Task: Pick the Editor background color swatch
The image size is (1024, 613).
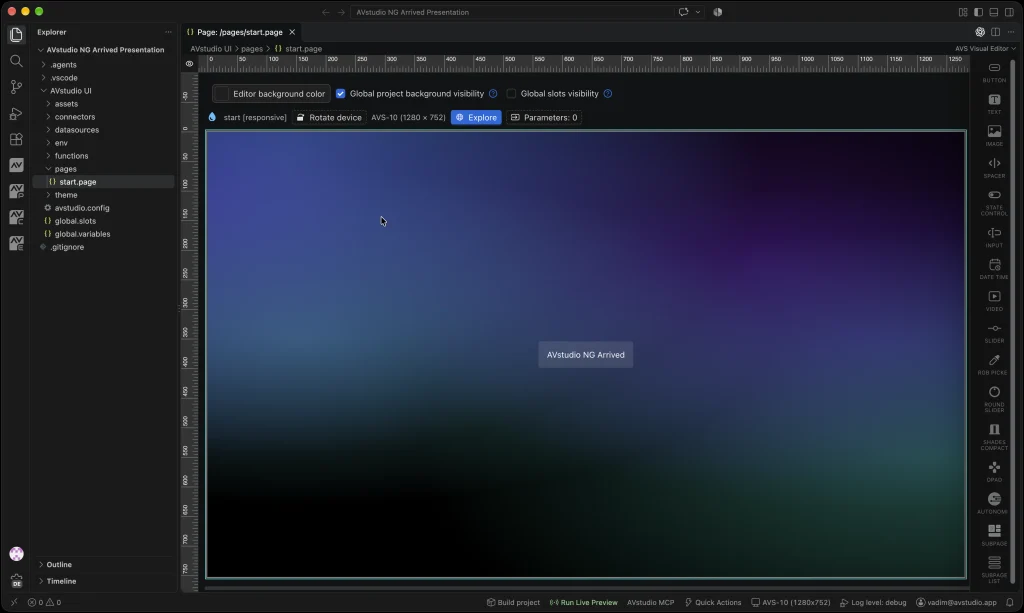Action: pos(222,93)
